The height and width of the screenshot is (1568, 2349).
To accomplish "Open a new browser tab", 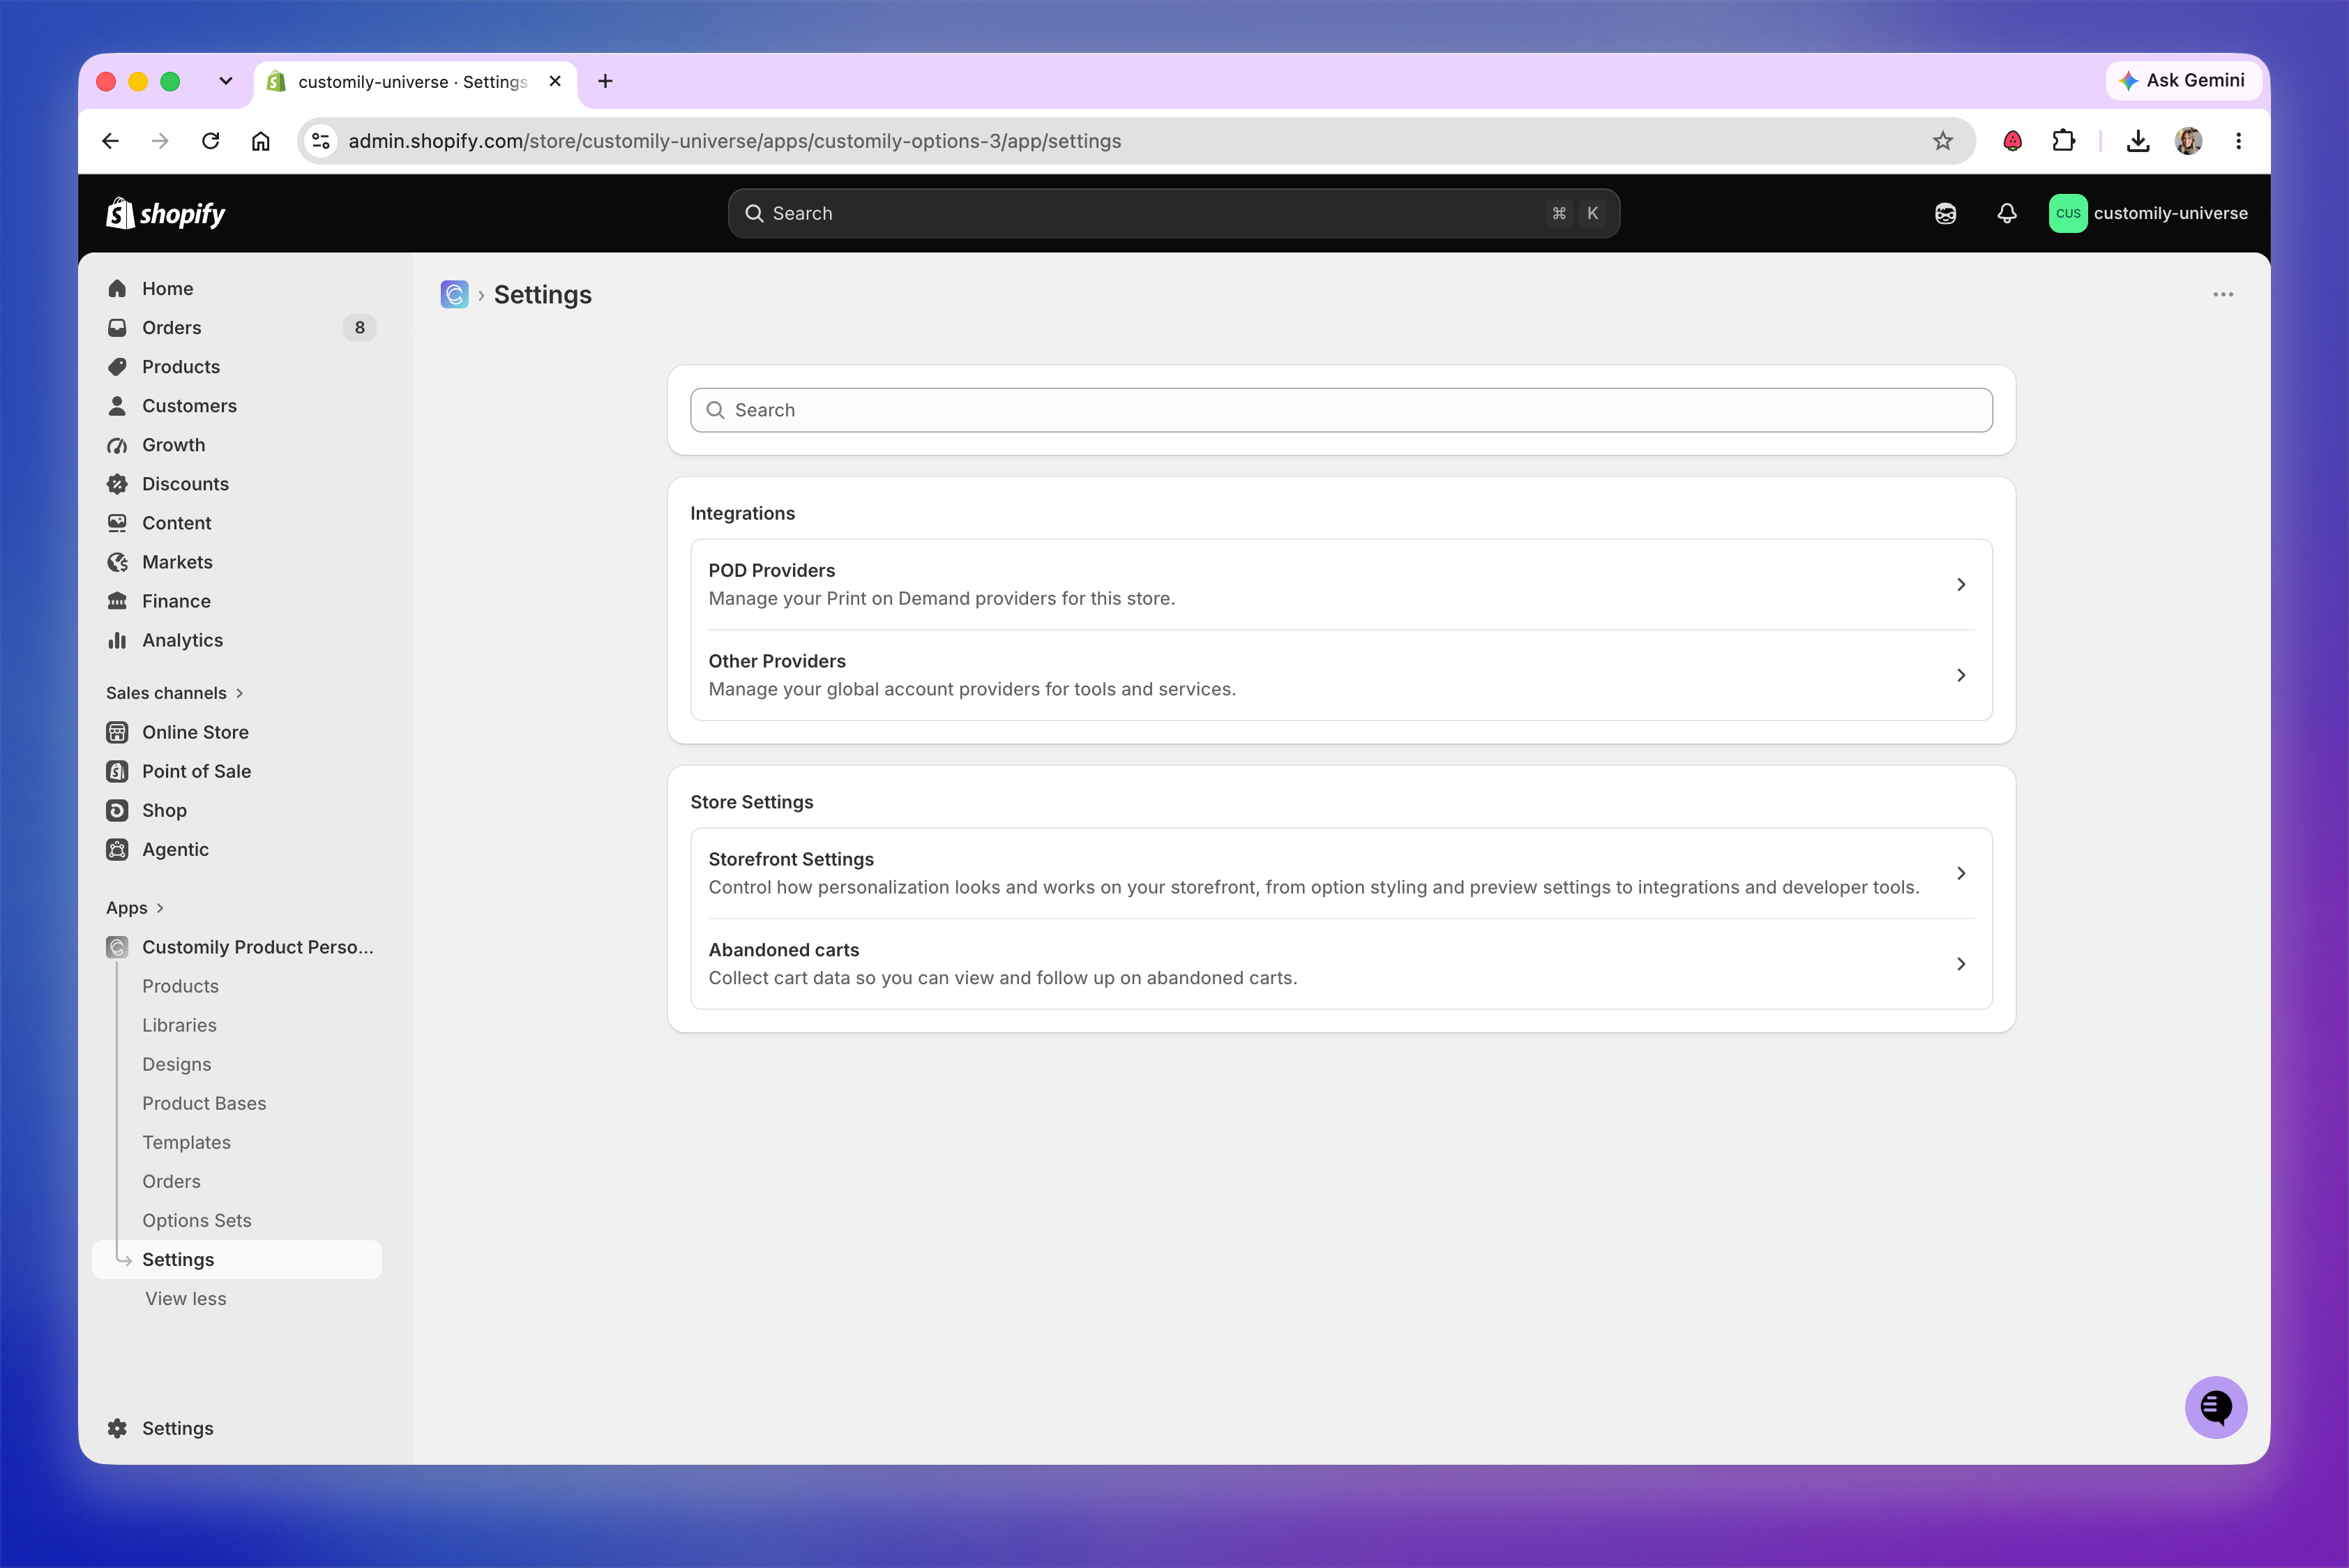I will pos(605,81).
